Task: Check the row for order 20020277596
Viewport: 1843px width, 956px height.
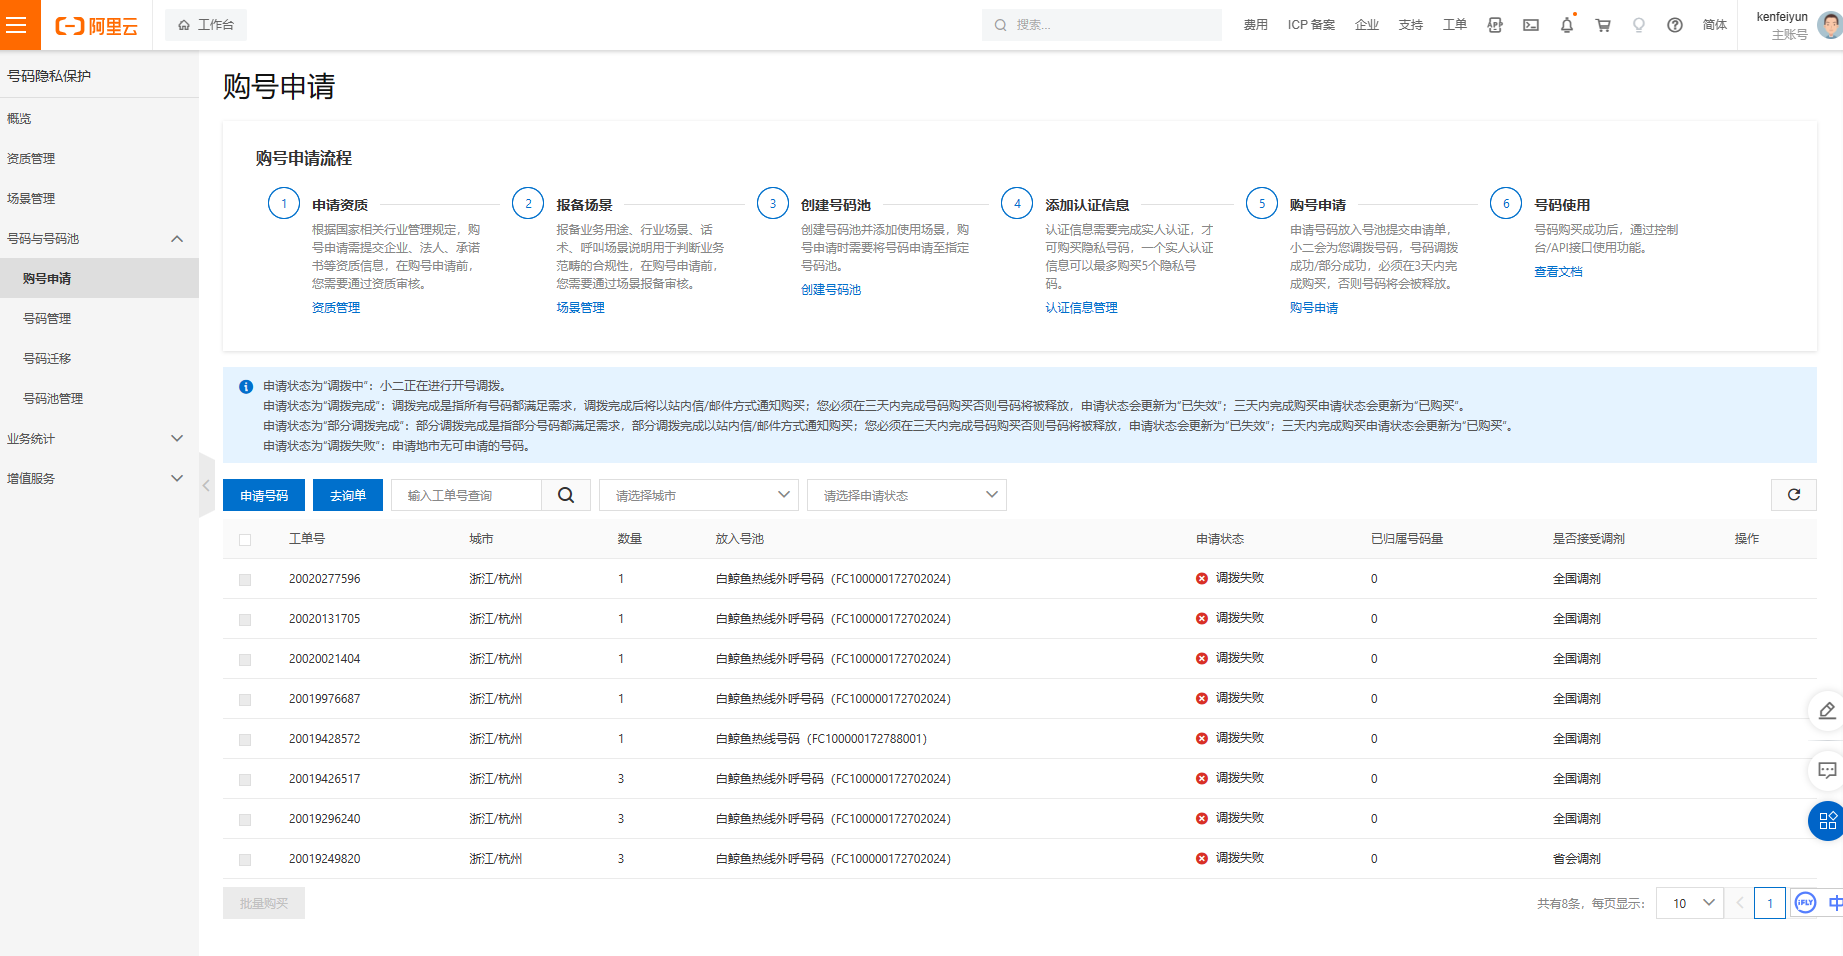Action: 245,580
